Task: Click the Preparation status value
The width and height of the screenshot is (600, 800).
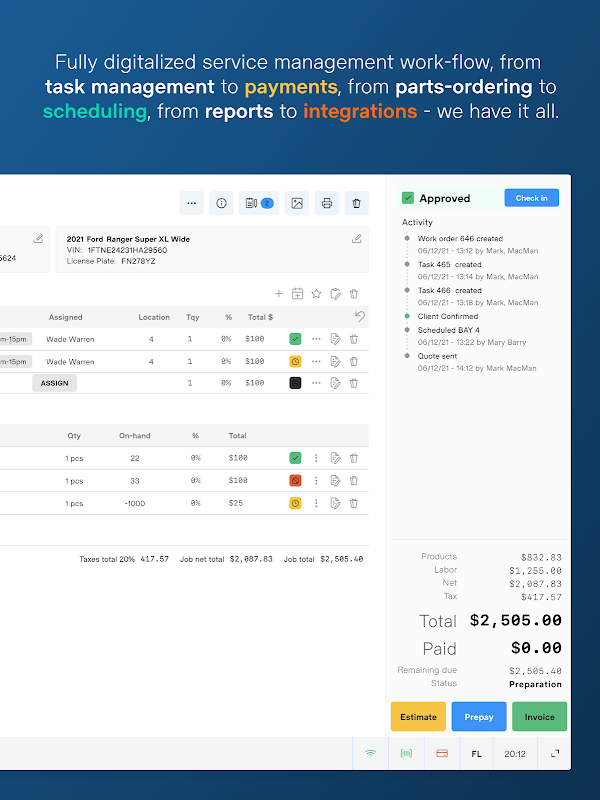Action: pyautogui.click(x=535, y=684)
